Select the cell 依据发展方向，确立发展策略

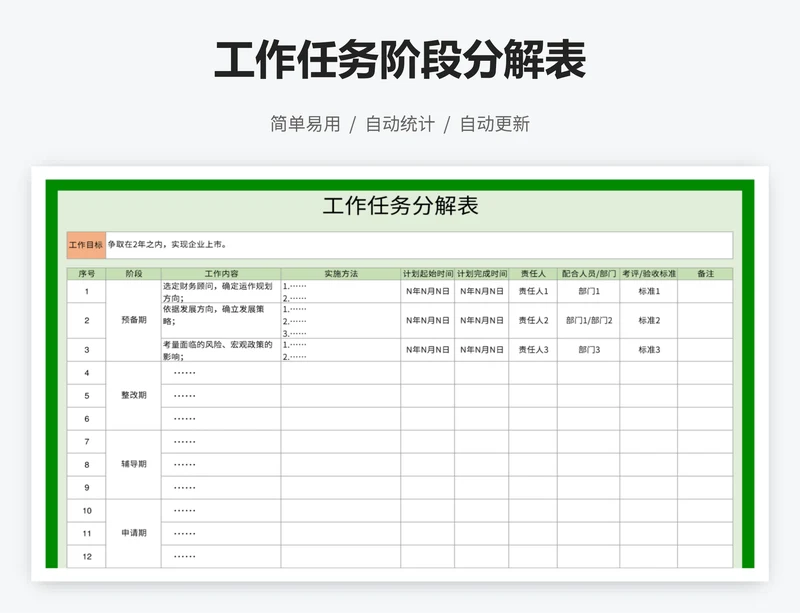coord(221,321)
